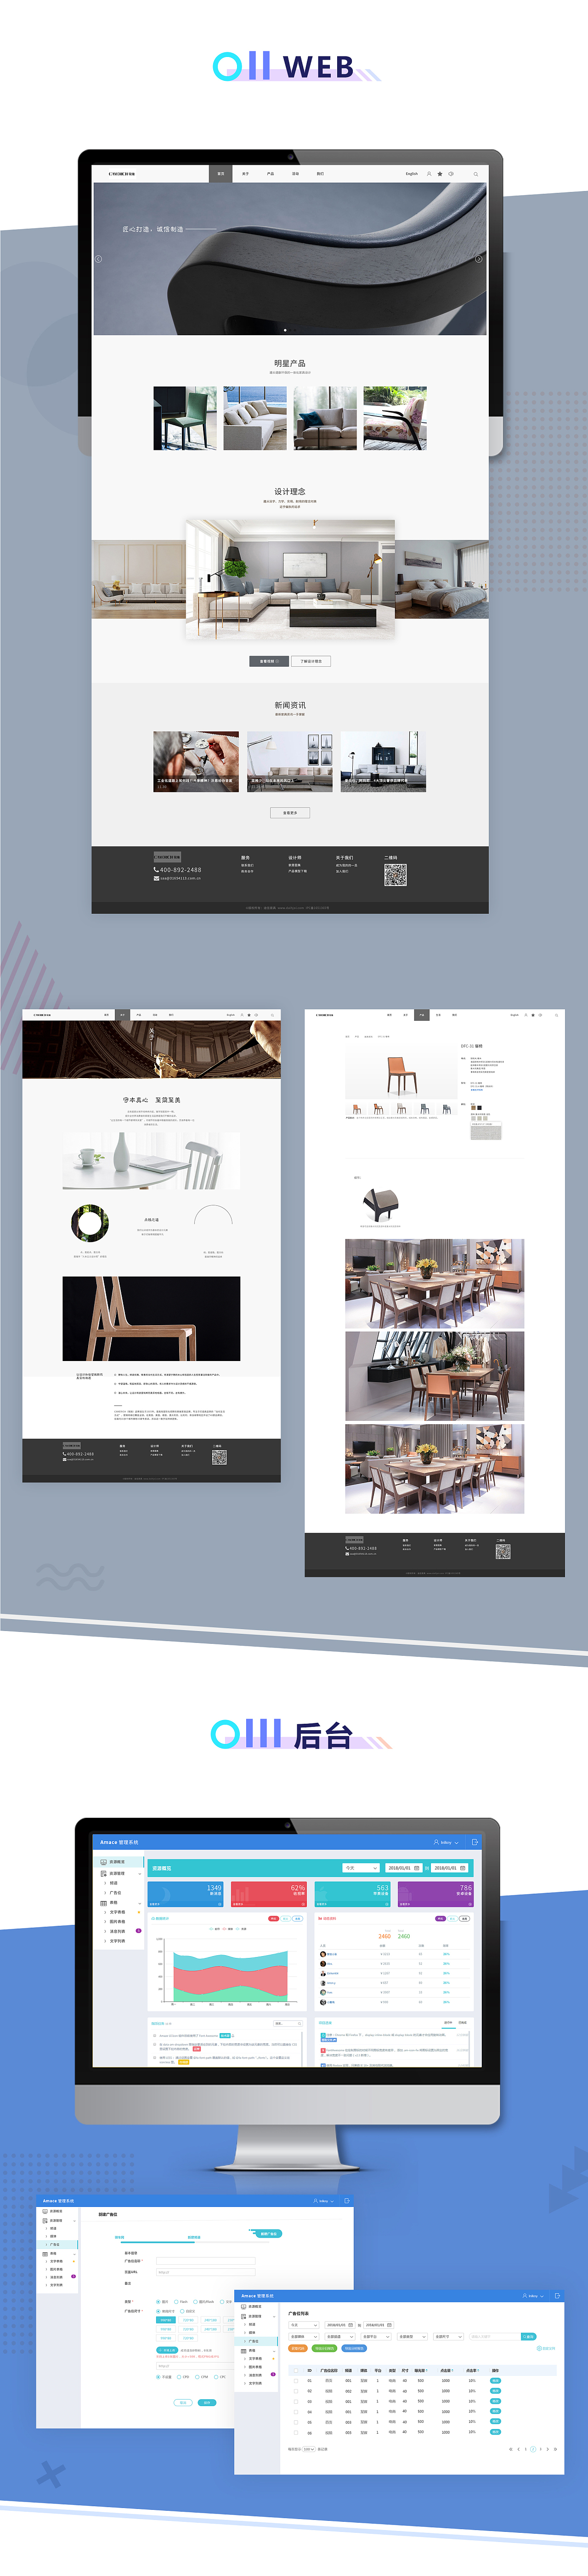Click the 了解设计理念 outlined button
Image resolution: width=588 pixels, height=2576 pixels.
tap(311, 661)
